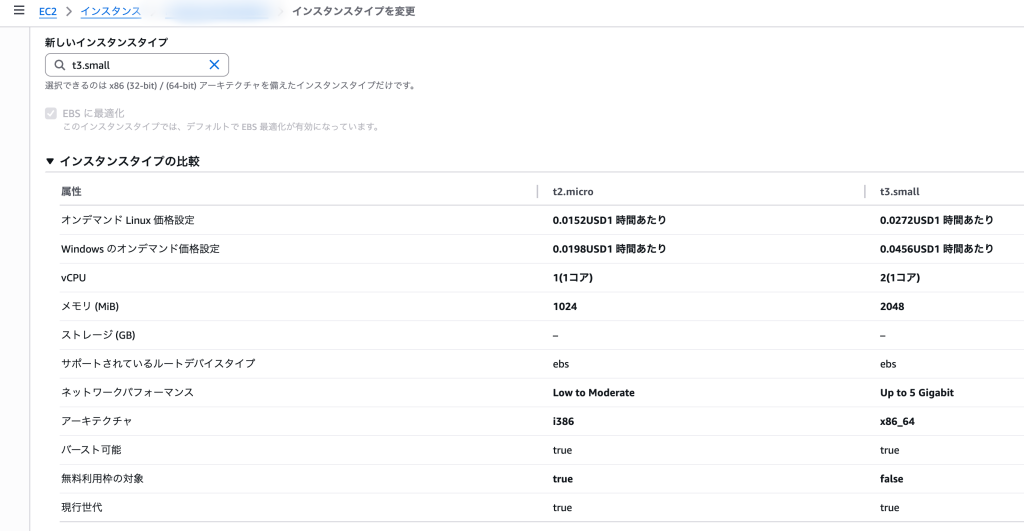Viewport: 1024px width, 531px height.
Task: Click the magnifier icon in search box
Action: [x=60, y=65]
